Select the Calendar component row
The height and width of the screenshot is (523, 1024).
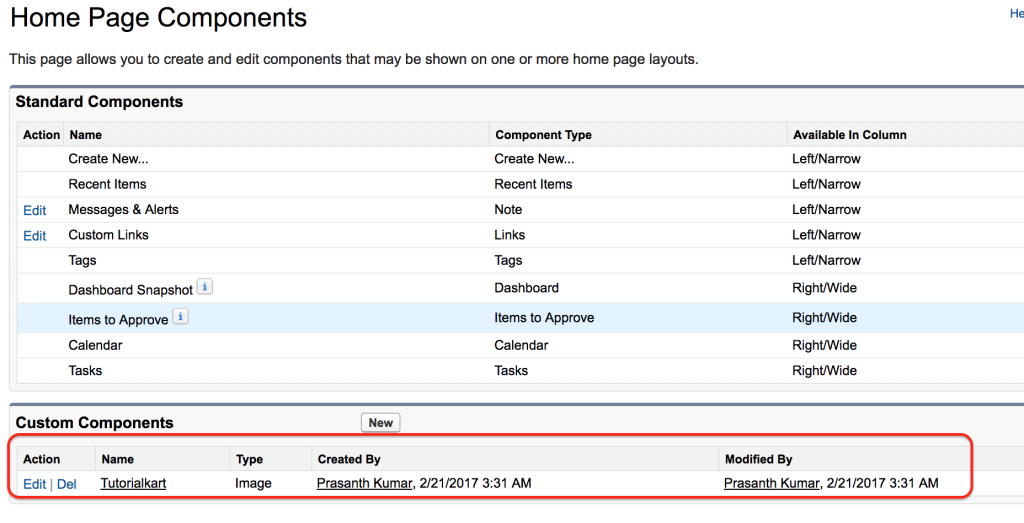pyautogui.click(x=520, y=345)
